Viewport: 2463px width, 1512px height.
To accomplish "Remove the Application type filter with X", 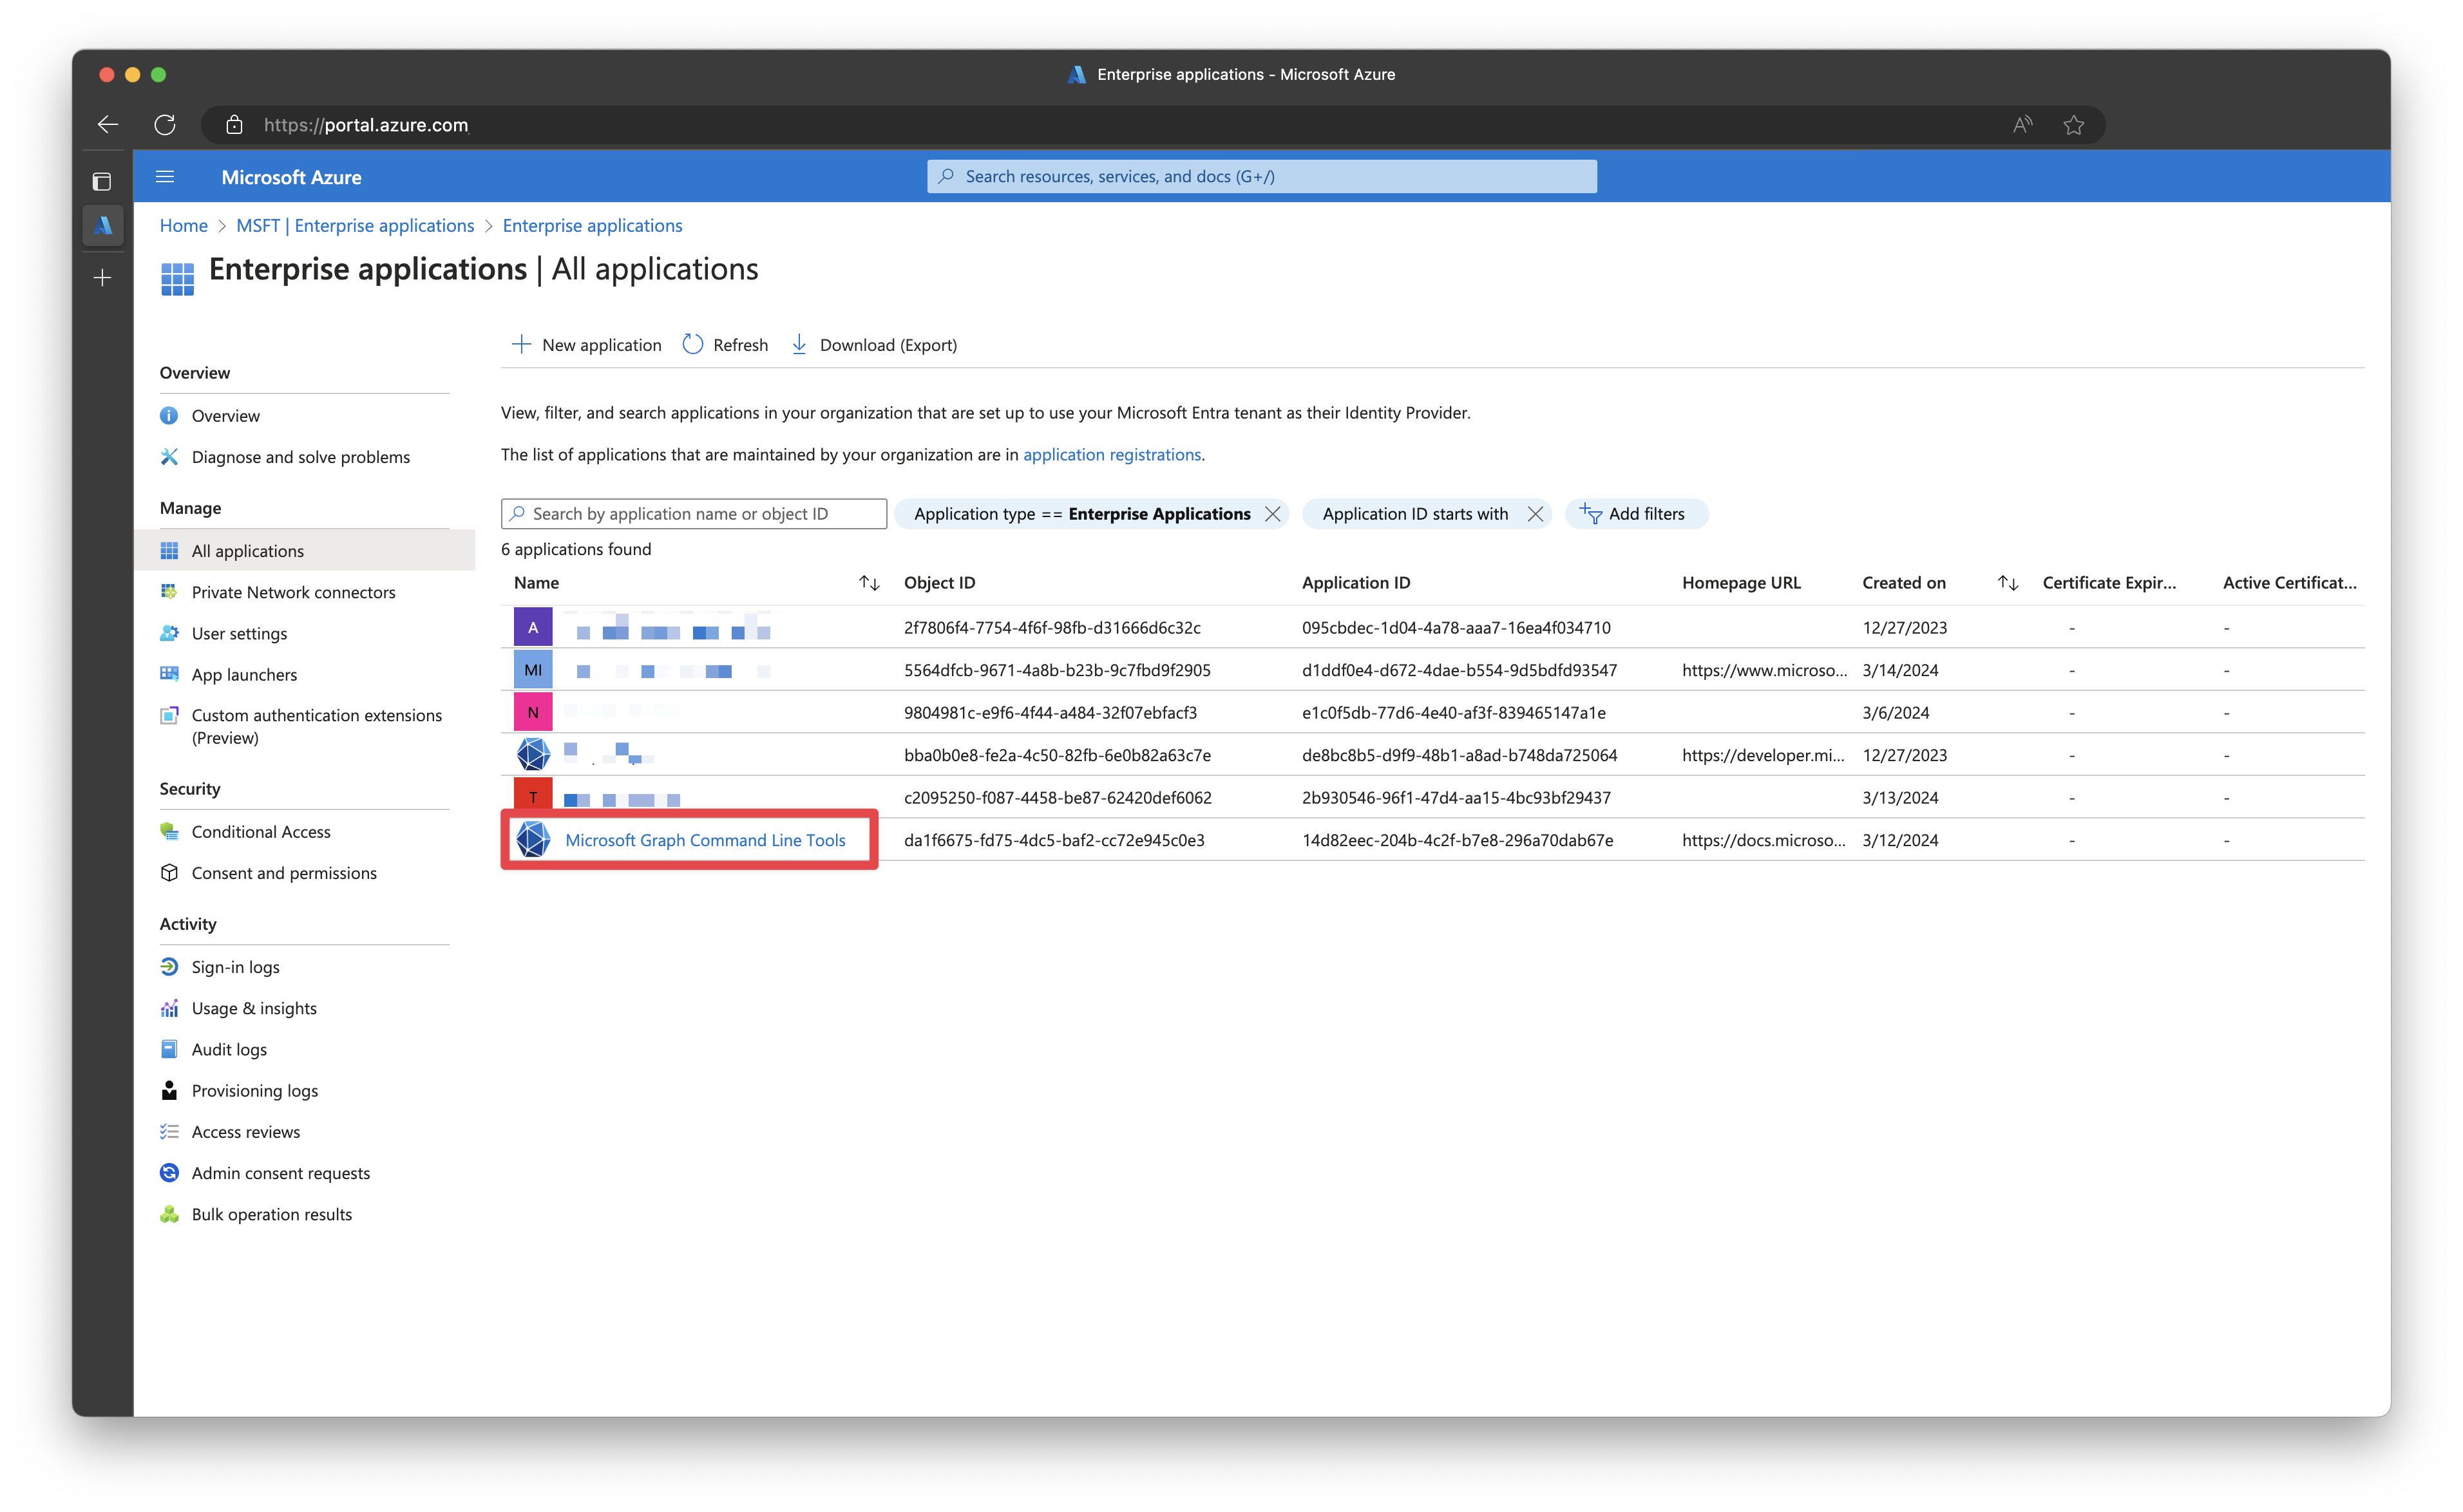I will pos(1272,514).
